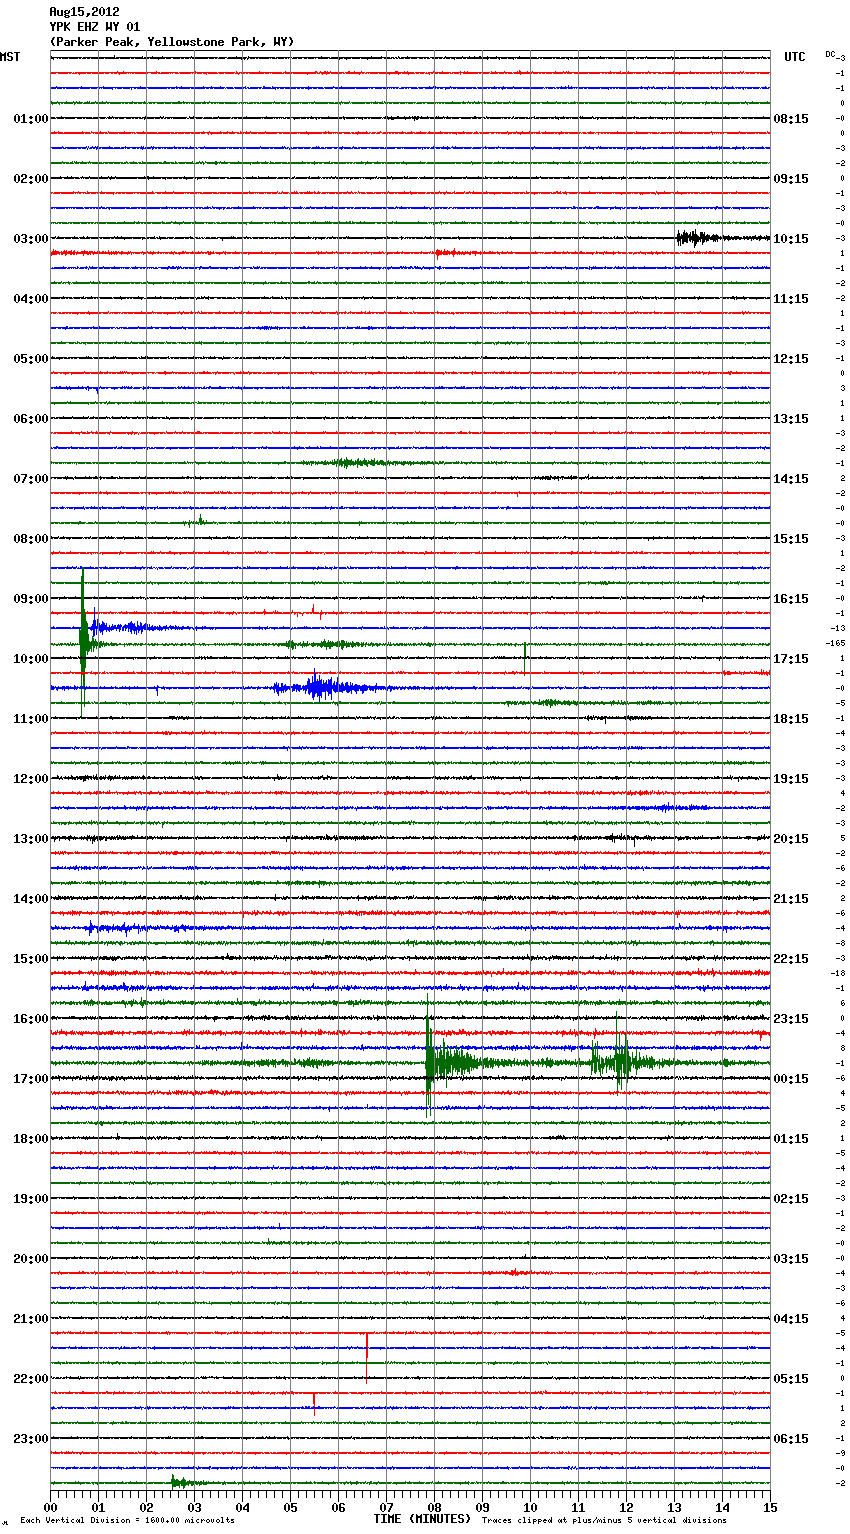This screenshot has height=1534, width=850.
Task: Click the 06:15 UTC time label
Action: point(791,1439)
